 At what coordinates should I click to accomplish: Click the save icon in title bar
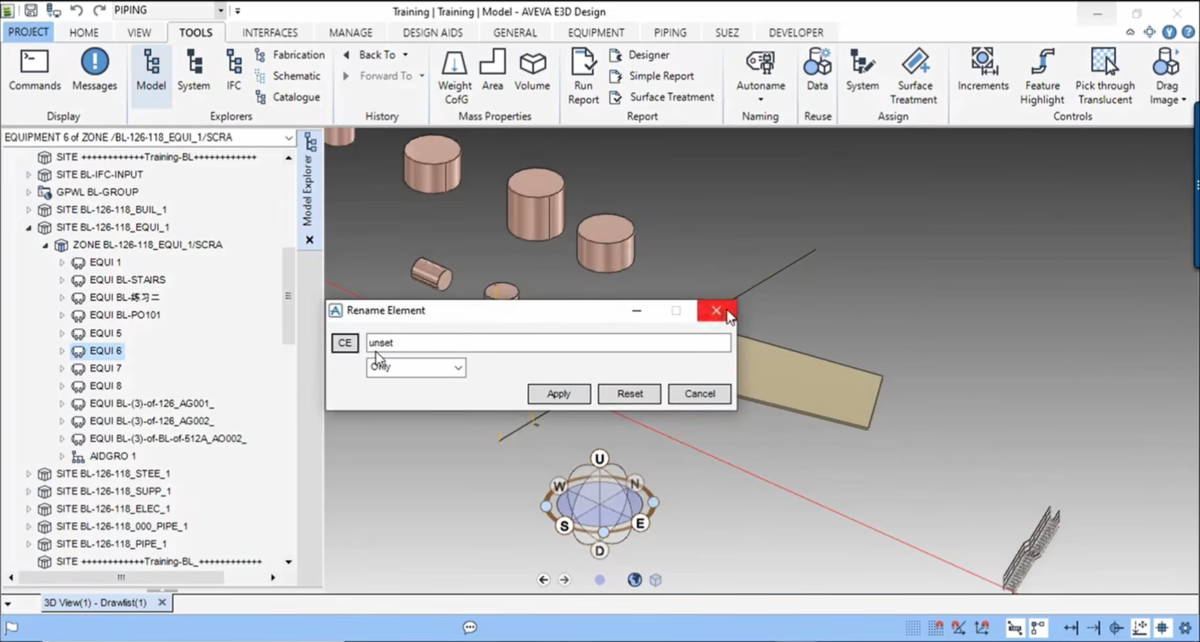[x=31, y=10]
